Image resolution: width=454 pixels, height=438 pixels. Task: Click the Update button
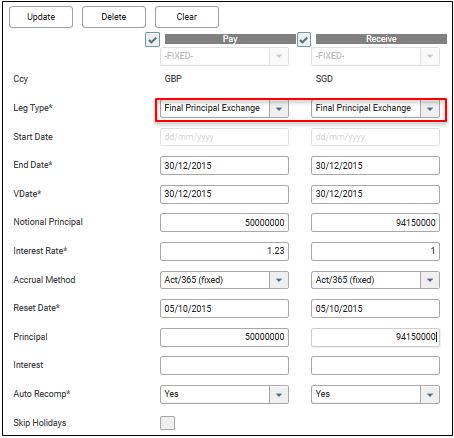point(41,17)
